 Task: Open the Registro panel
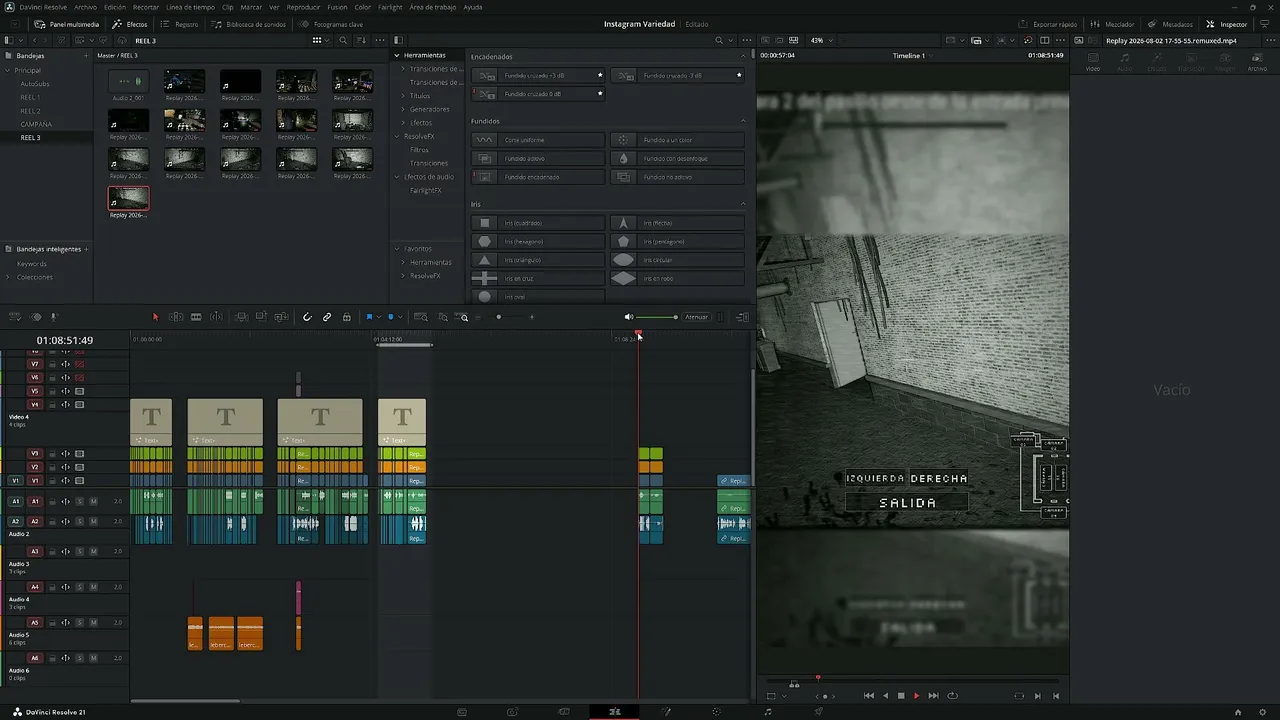[180, 24]
